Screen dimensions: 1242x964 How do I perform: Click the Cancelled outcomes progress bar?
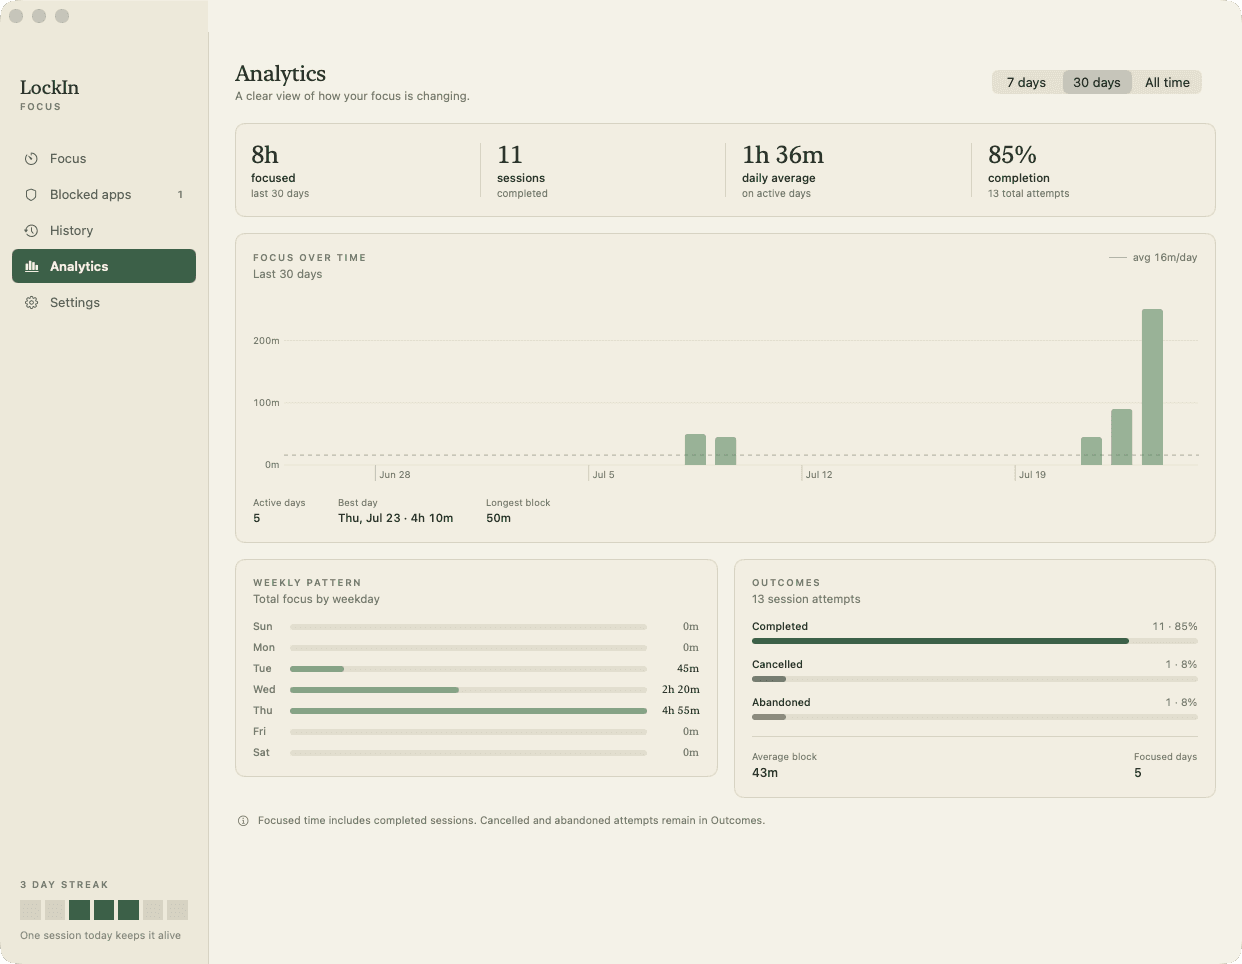coord(975,679)
